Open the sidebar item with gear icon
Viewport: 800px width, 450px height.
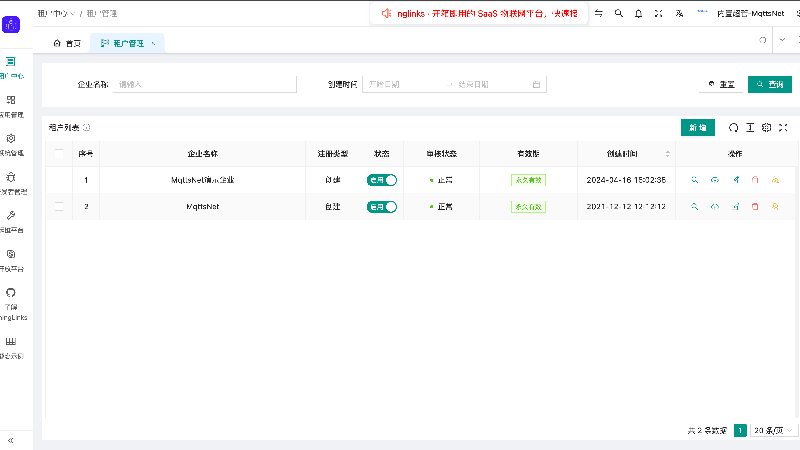11,144
